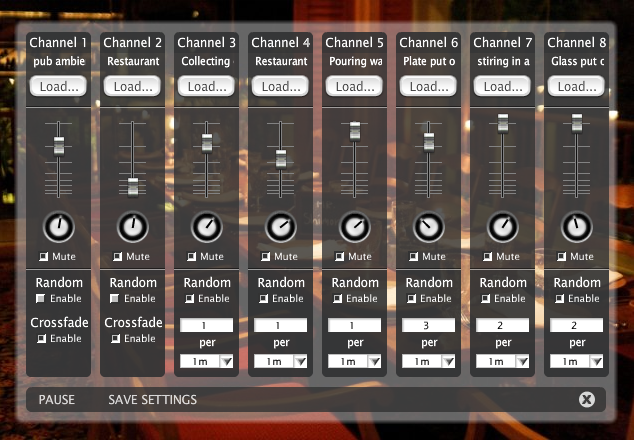The height and width of the screenshot is (440, 635).
Task: Click Channel 8 random count field
Action: coord(577,325)
